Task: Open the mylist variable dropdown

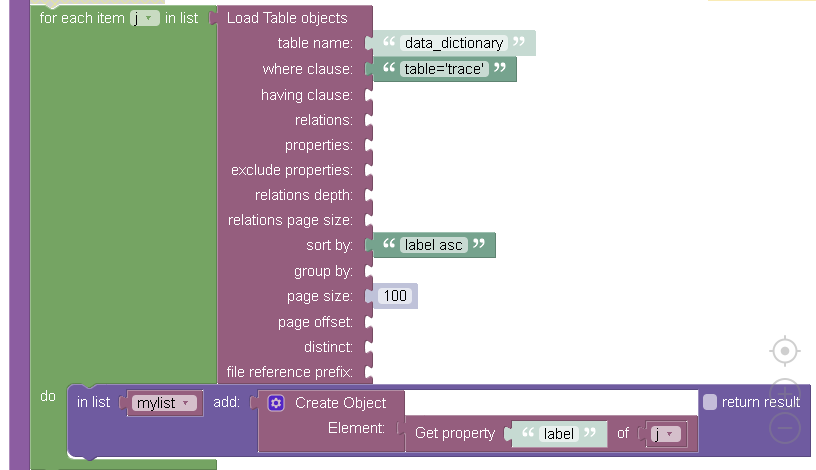Action: point(164,403)
